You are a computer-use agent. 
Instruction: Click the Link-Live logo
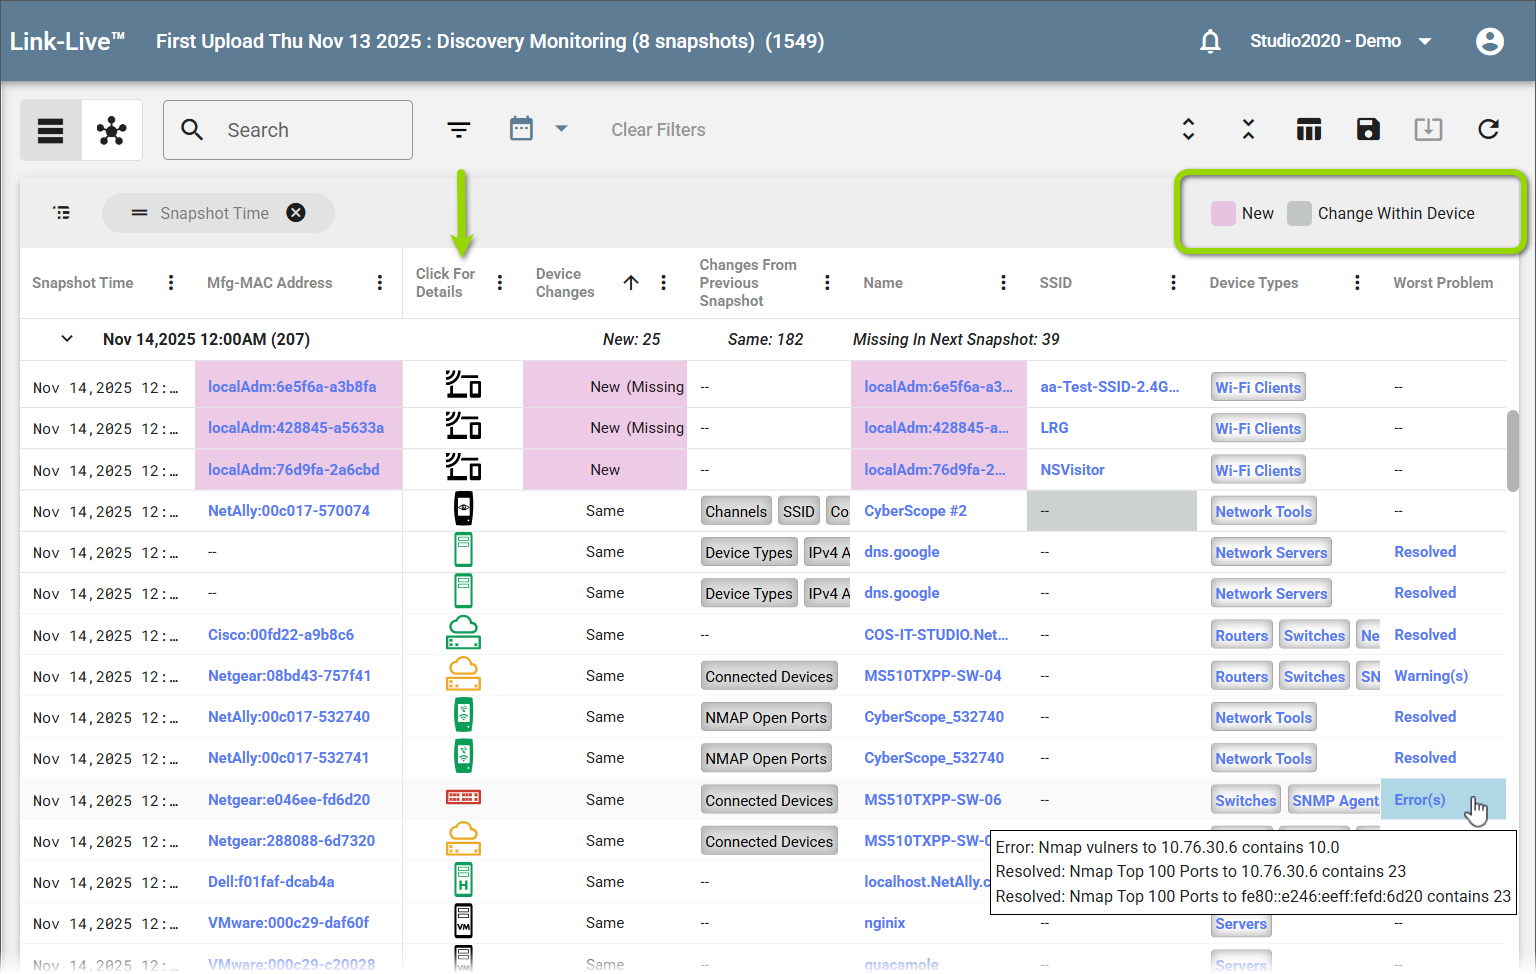point(67,41)
